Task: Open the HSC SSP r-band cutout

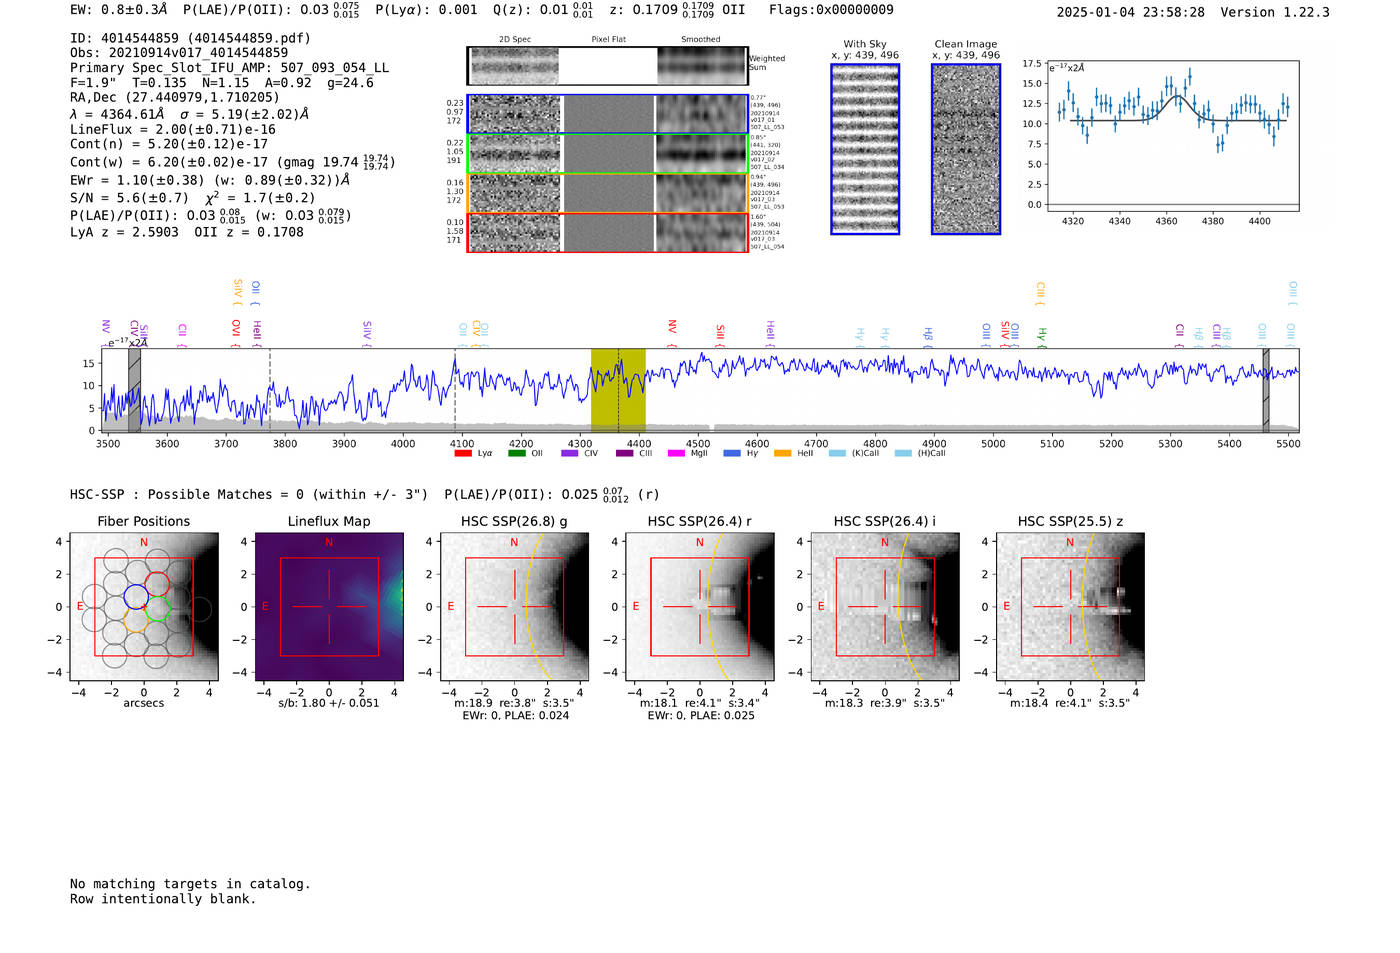Action: (x=700, y=607)
